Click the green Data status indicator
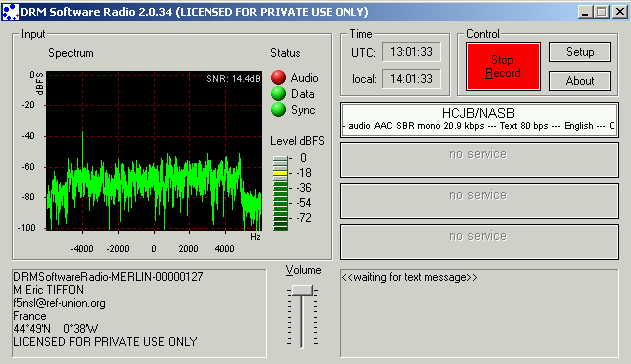Viewport: 631px width, 364px height. [278, 94]
